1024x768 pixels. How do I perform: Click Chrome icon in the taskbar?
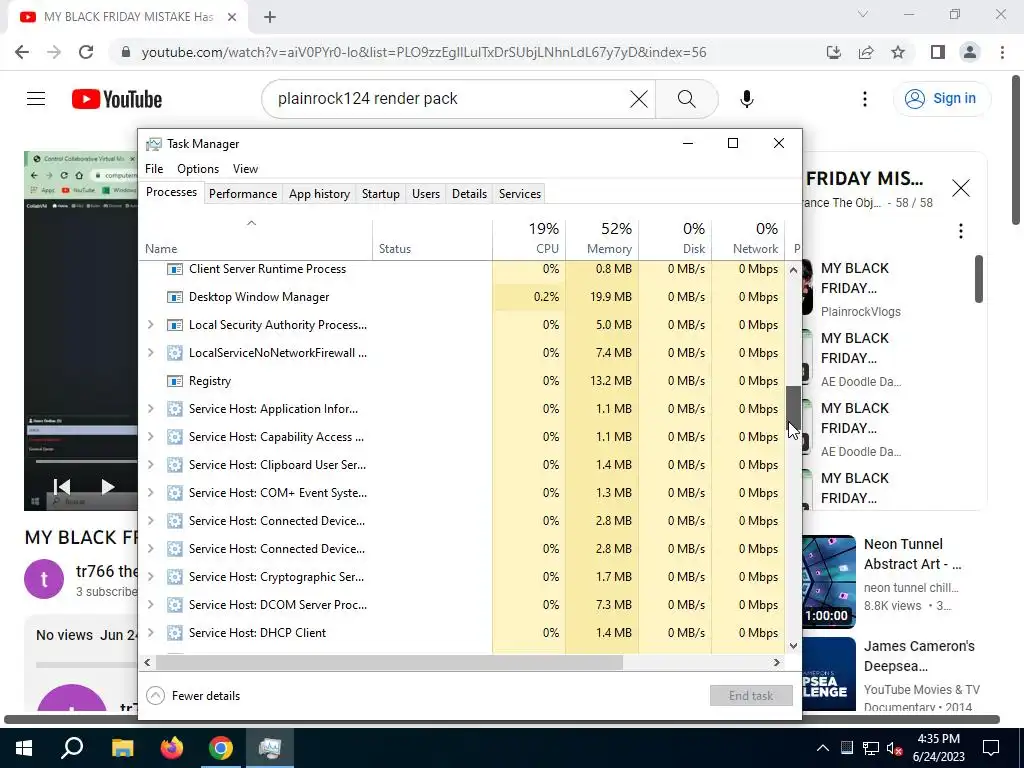(x=221, y=748)
